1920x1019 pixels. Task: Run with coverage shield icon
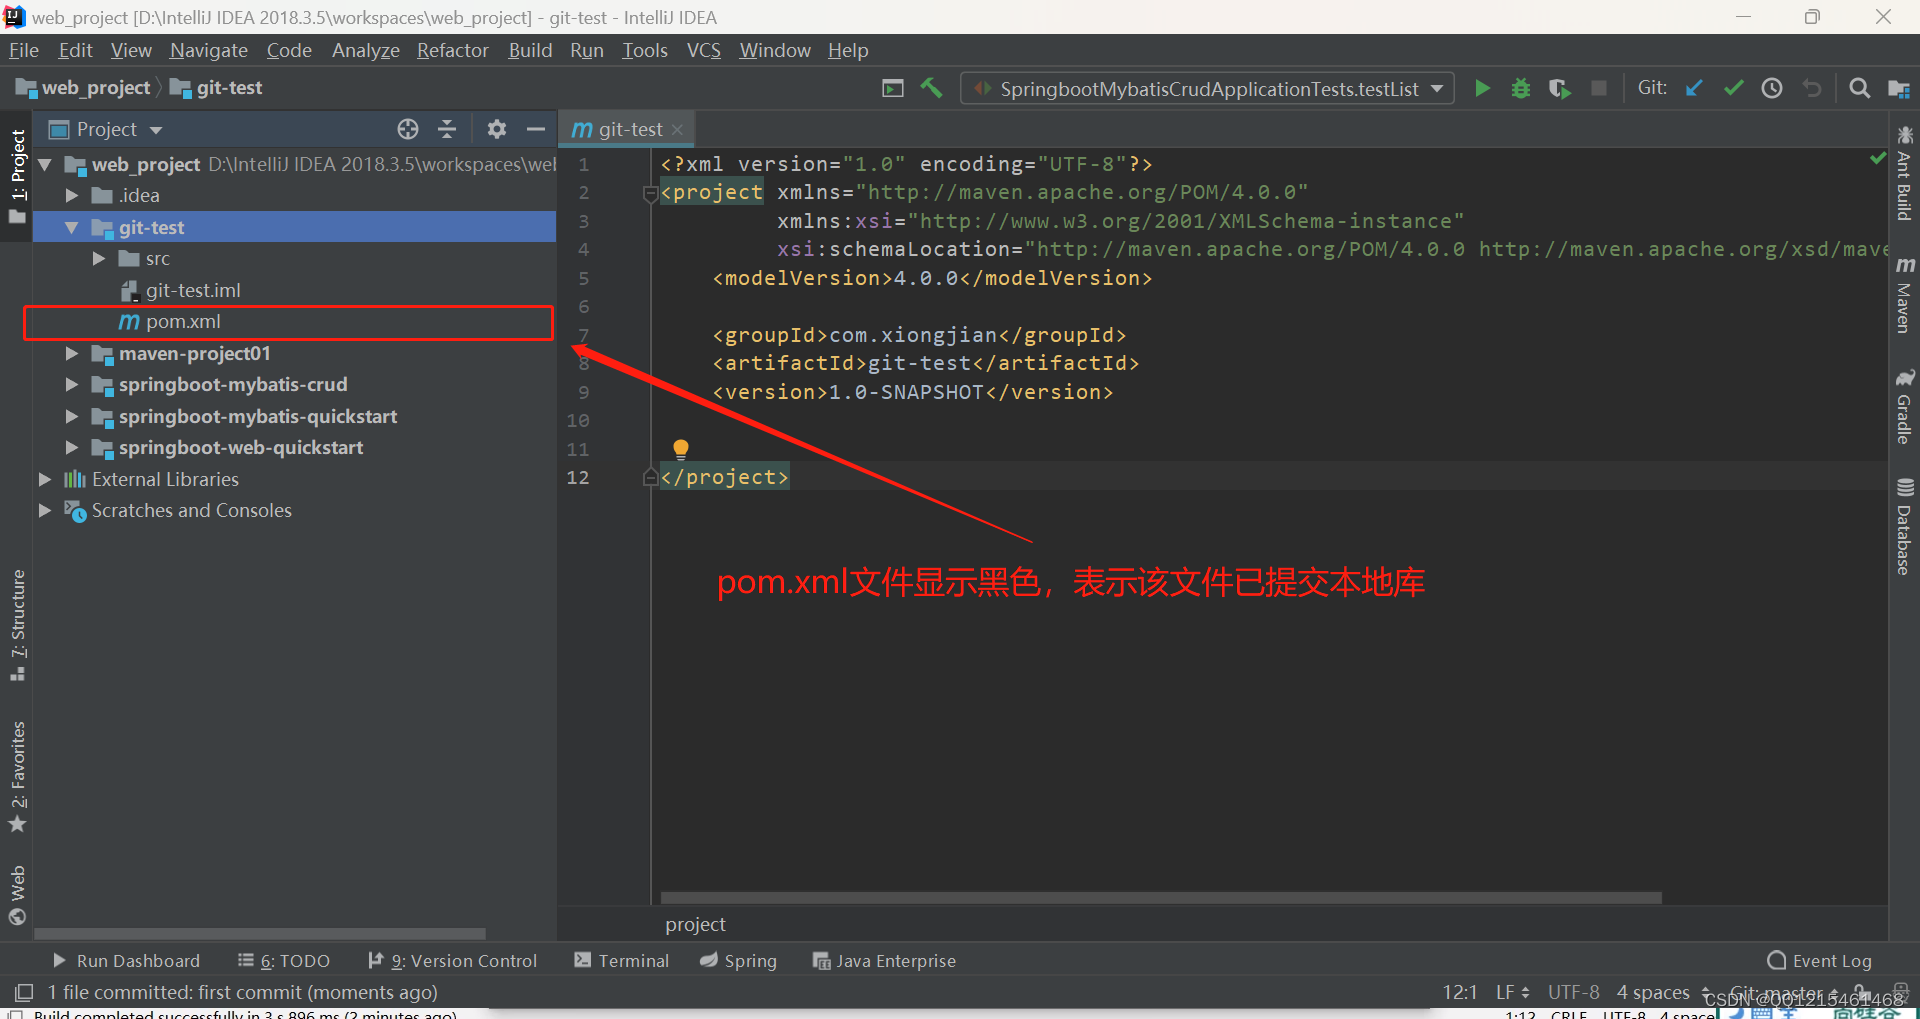point(1559,89)
